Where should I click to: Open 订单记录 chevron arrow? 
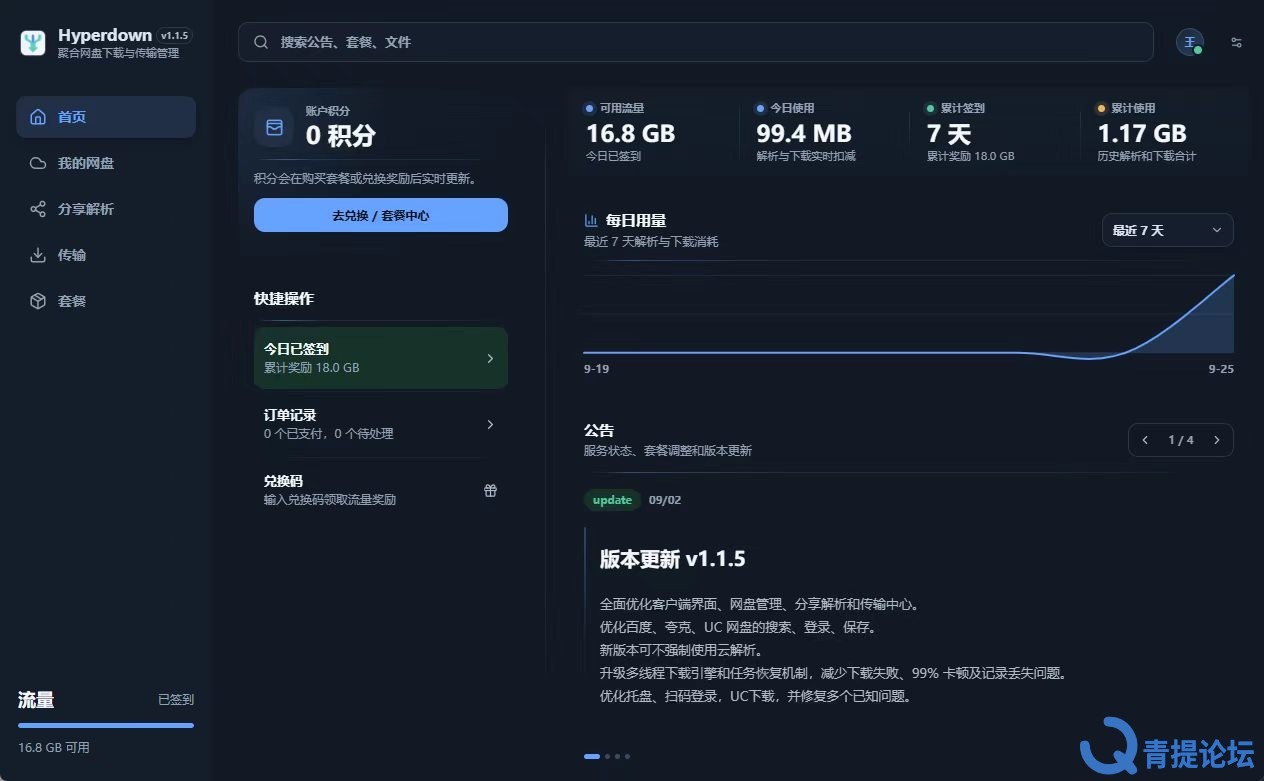[x=490, y=425]
